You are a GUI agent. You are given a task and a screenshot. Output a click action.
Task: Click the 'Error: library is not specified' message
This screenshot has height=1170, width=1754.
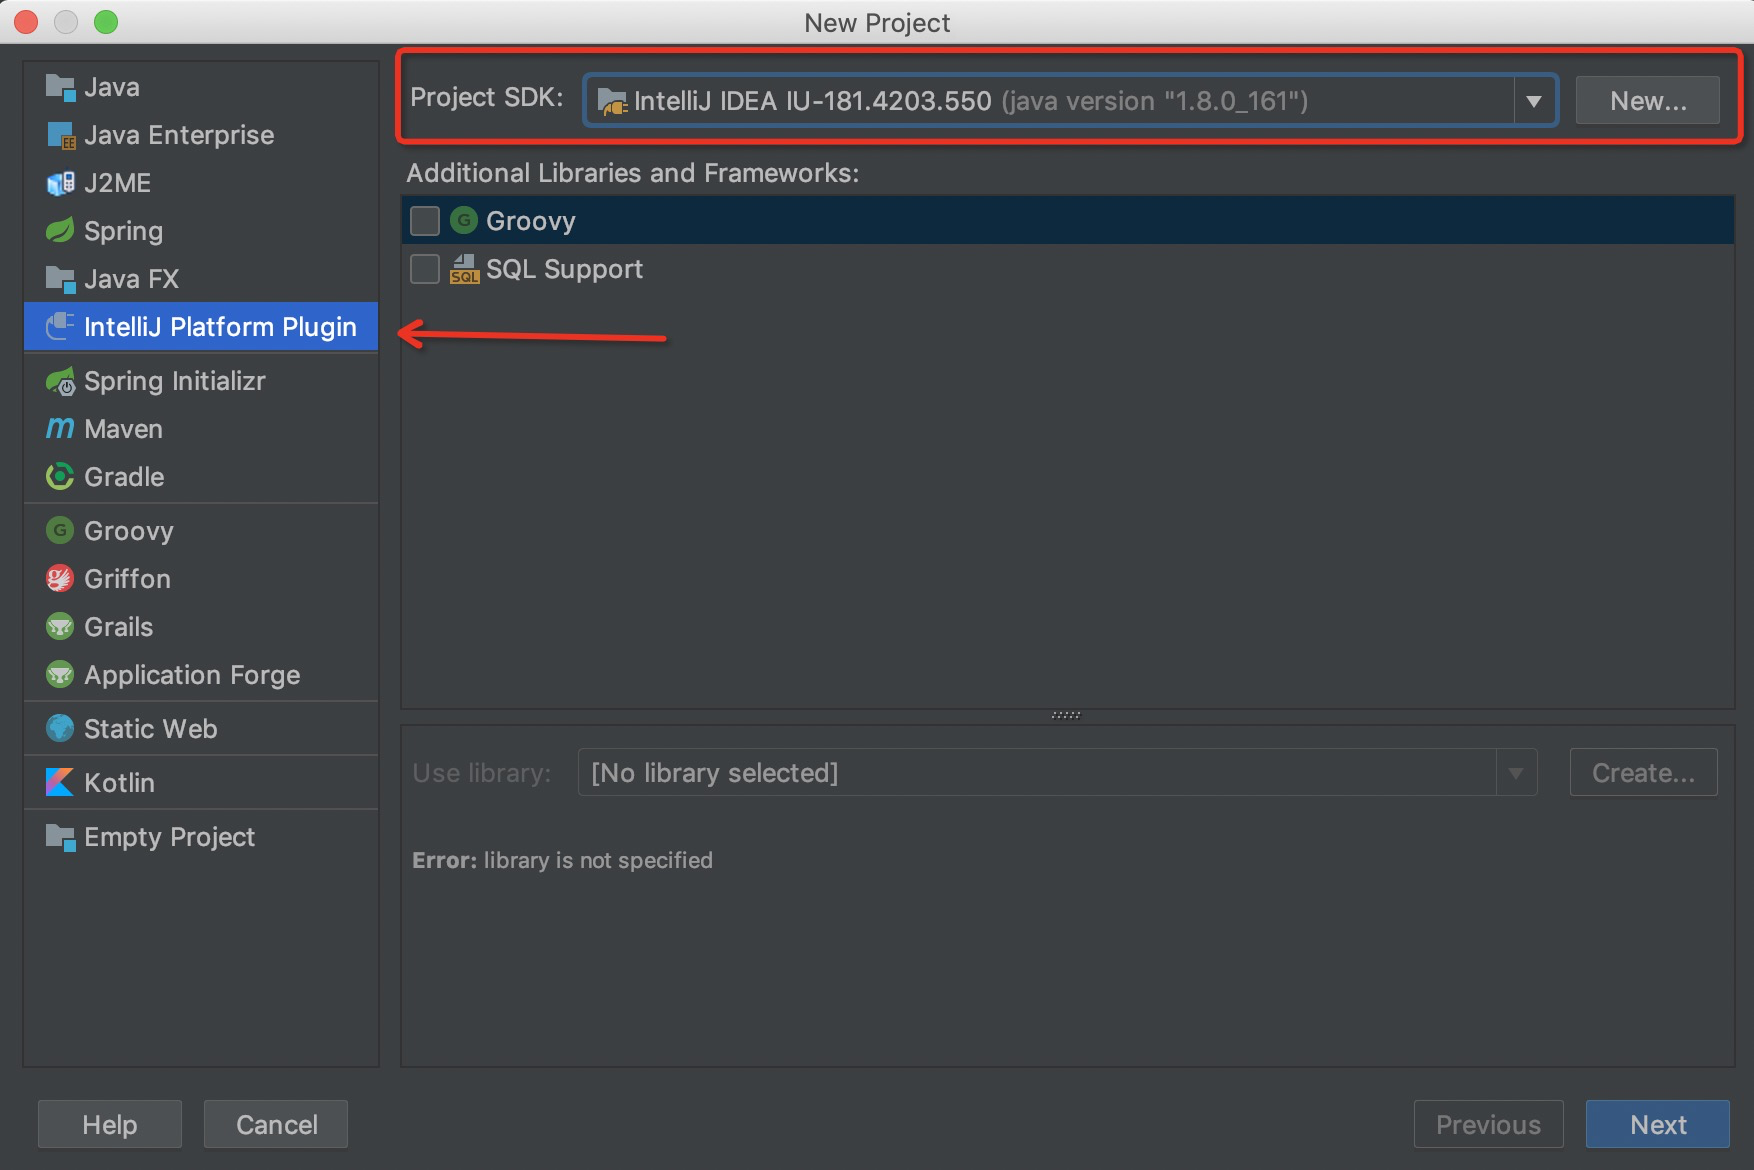click(562, 860)
